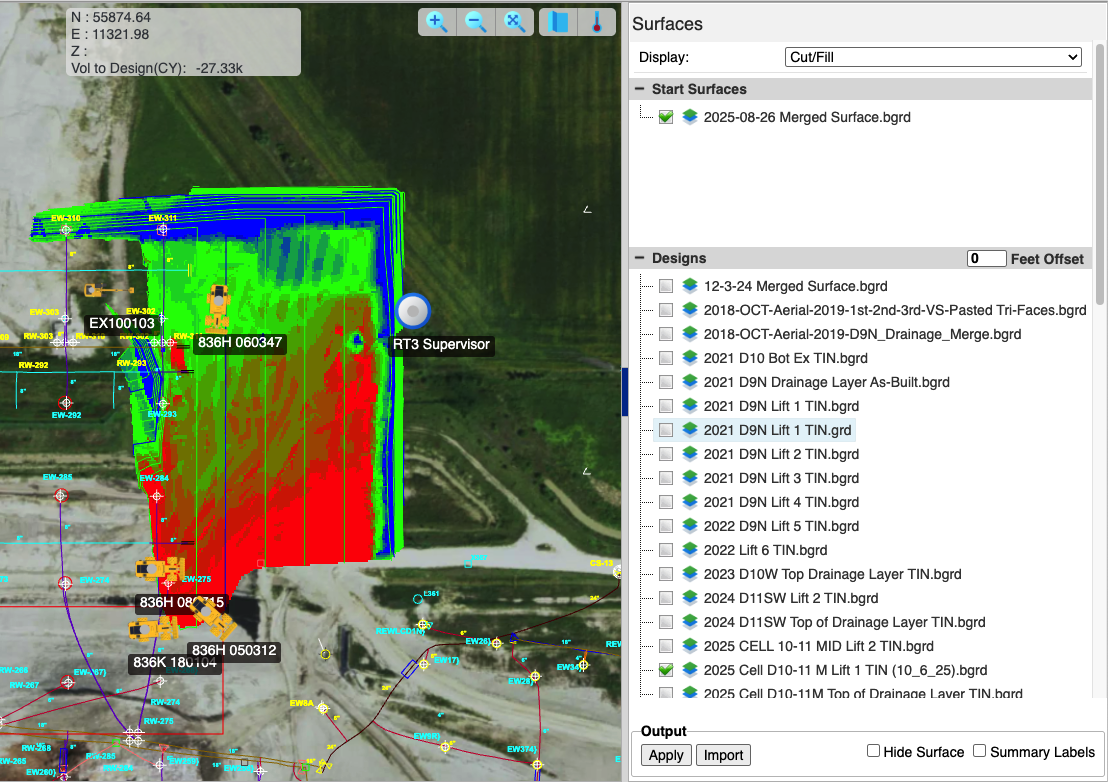Click the EX100103 excavator machine icon
Viewport: 1108px width, 782px height.
(x=108, y=290)
